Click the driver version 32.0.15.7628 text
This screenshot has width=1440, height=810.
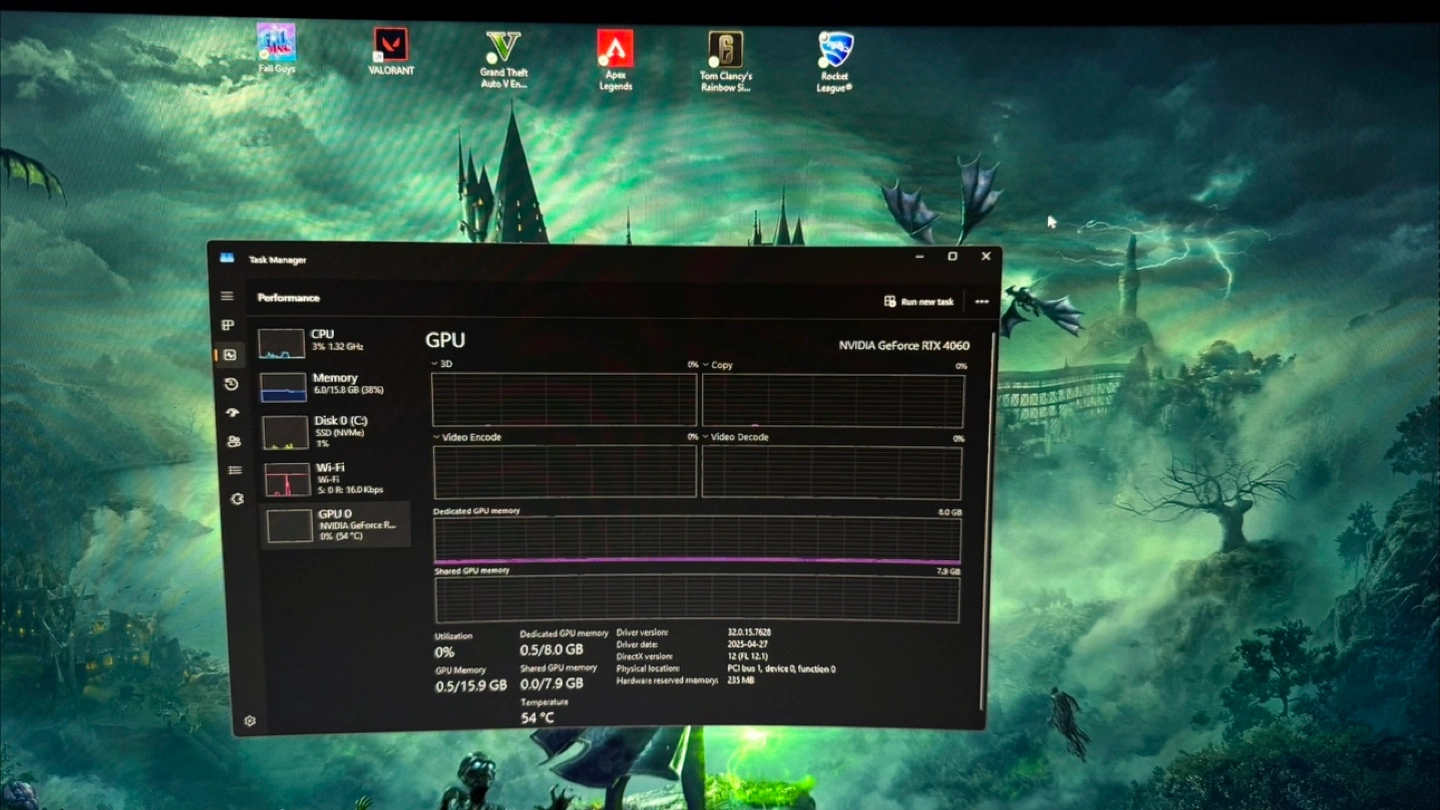click(x=749, y=632)
